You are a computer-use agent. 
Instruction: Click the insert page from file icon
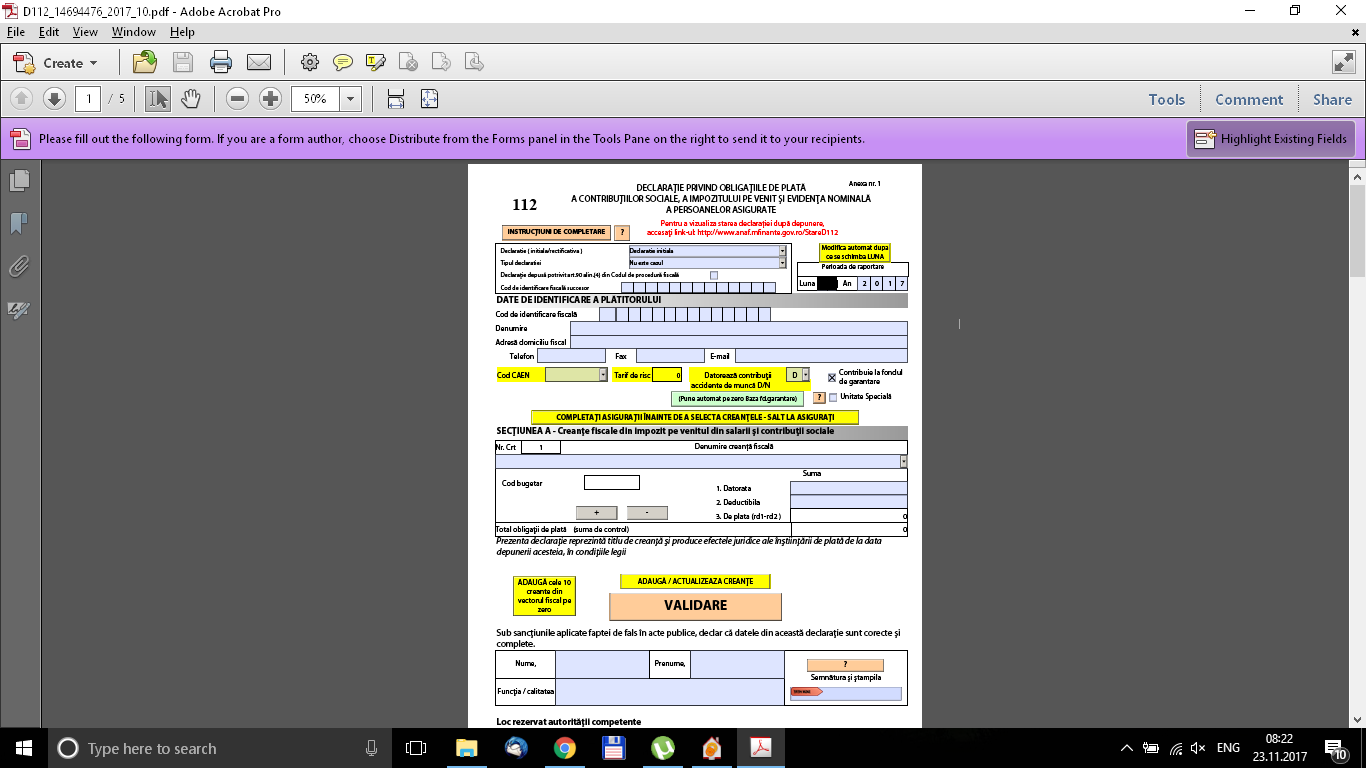pyautogui.click(x=474, y=62)
